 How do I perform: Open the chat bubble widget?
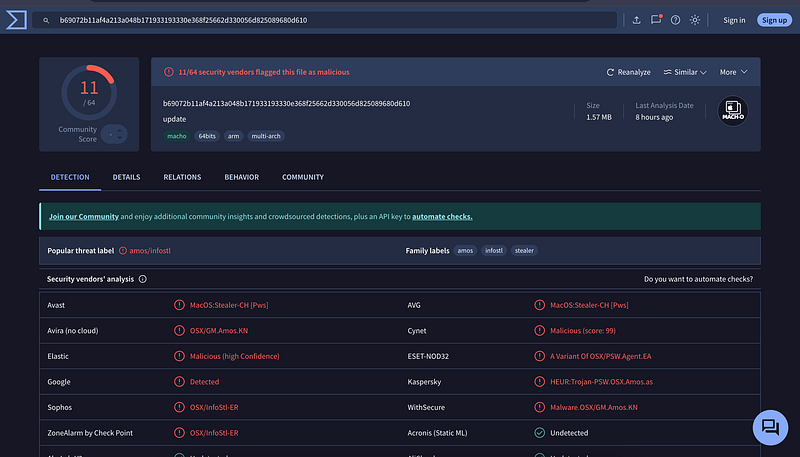[770, 427]
